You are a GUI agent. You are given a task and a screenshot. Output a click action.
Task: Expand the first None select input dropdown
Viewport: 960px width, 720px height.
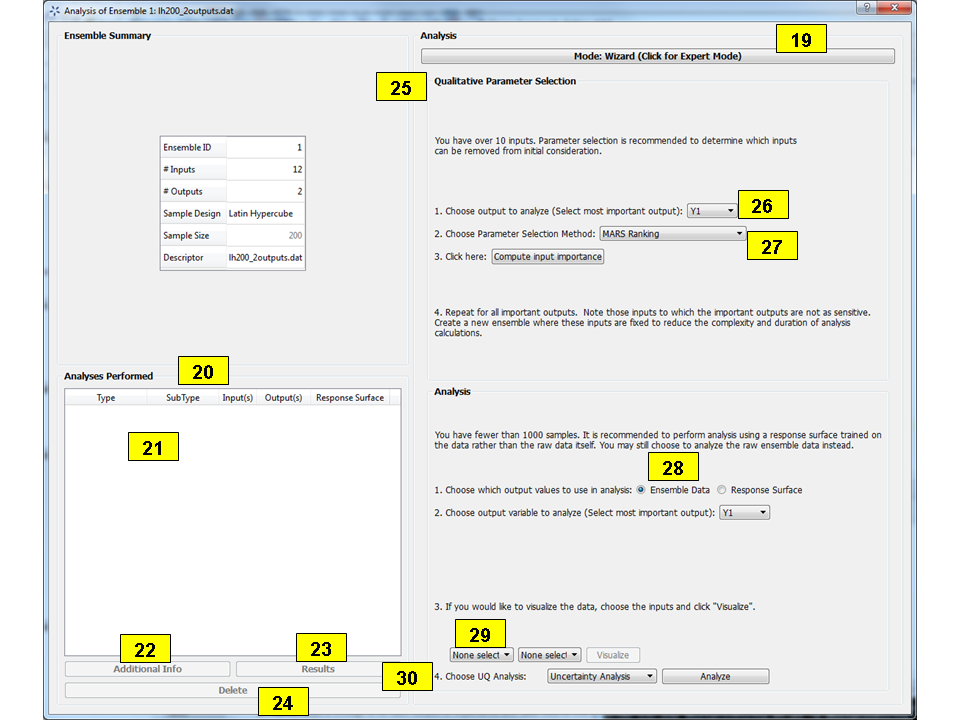tap(481, 655)
